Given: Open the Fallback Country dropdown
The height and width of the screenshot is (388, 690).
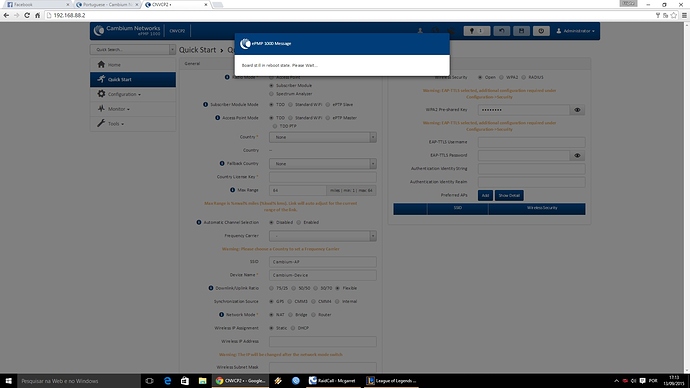Looking at the screenshot, I should (323, 164).
